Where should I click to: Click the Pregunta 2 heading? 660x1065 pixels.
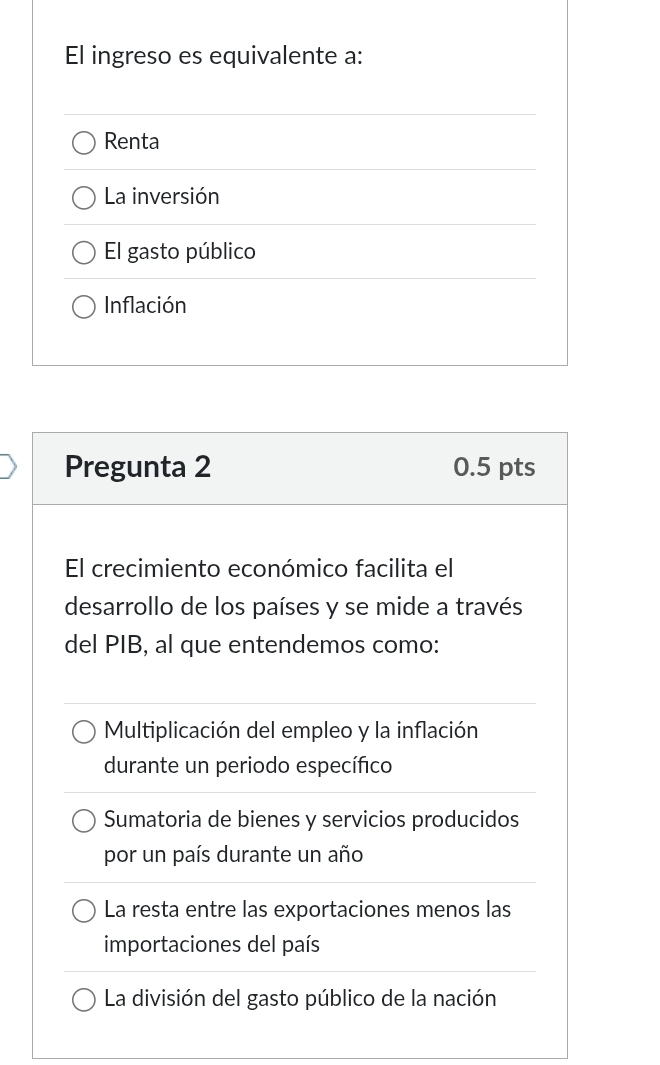click(x=138, y=467)
